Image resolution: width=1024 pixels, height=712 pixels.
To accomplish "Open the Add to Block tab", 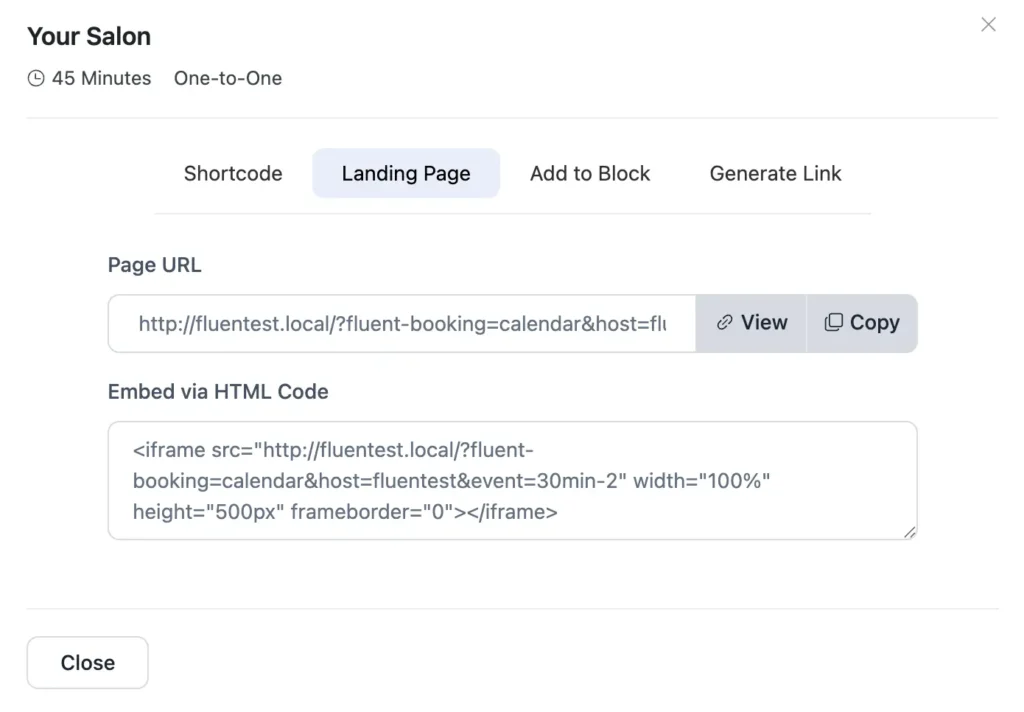I will (590, 173).
